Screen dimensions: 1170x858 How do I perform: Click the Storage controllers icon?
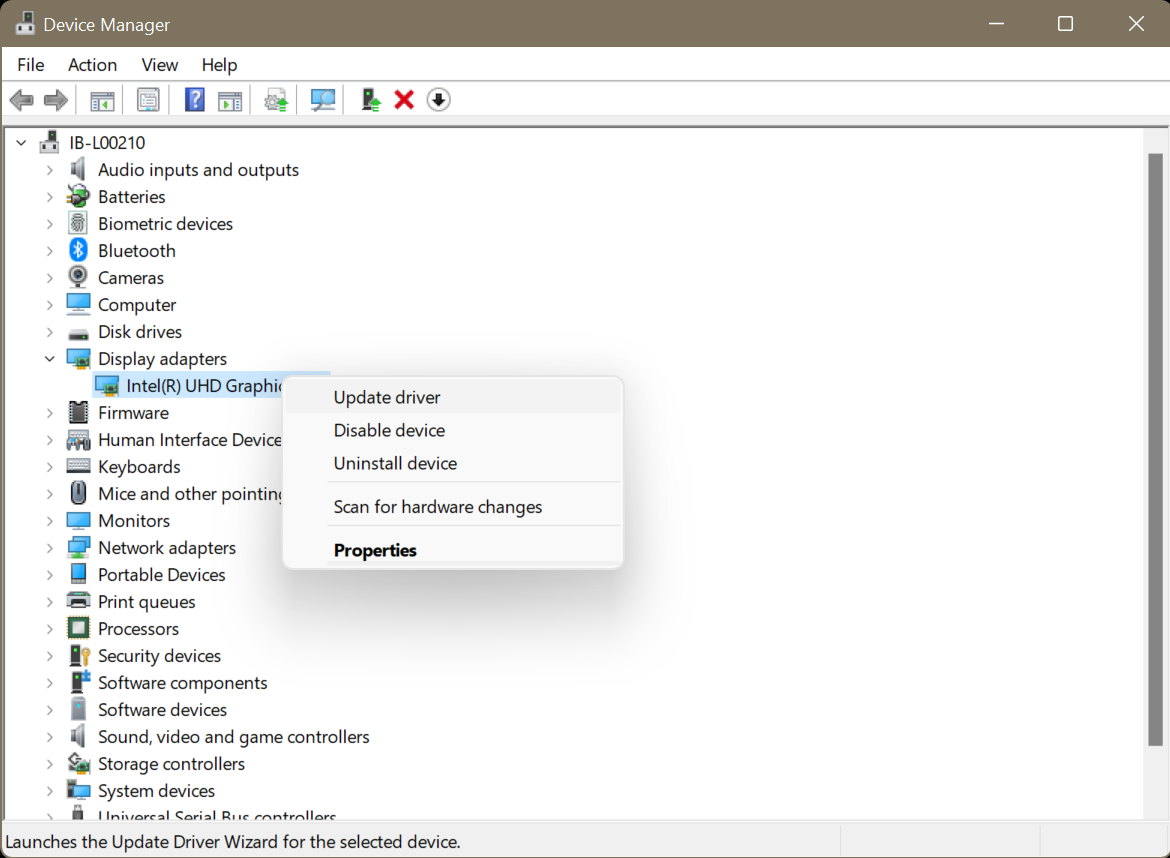point(78,763)
